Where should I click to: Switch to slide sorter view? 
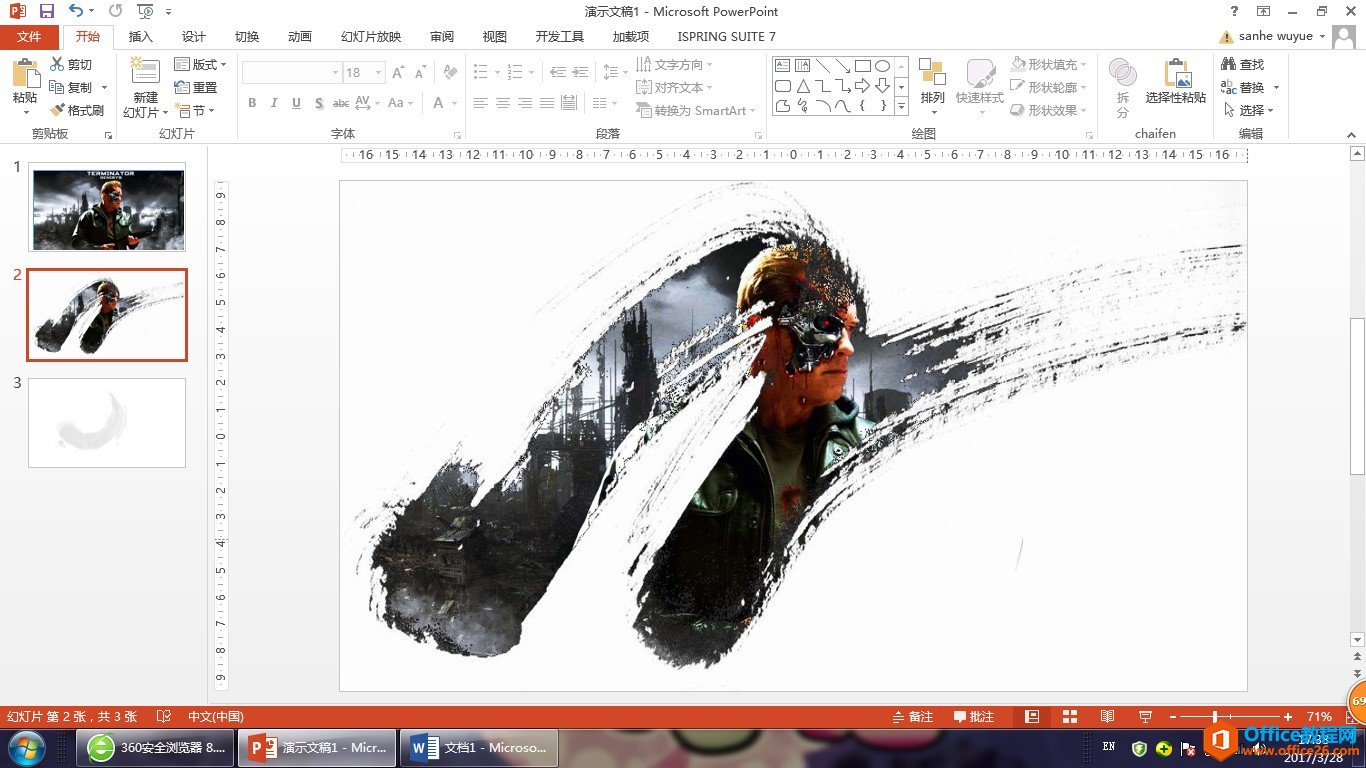(1070, 717)
